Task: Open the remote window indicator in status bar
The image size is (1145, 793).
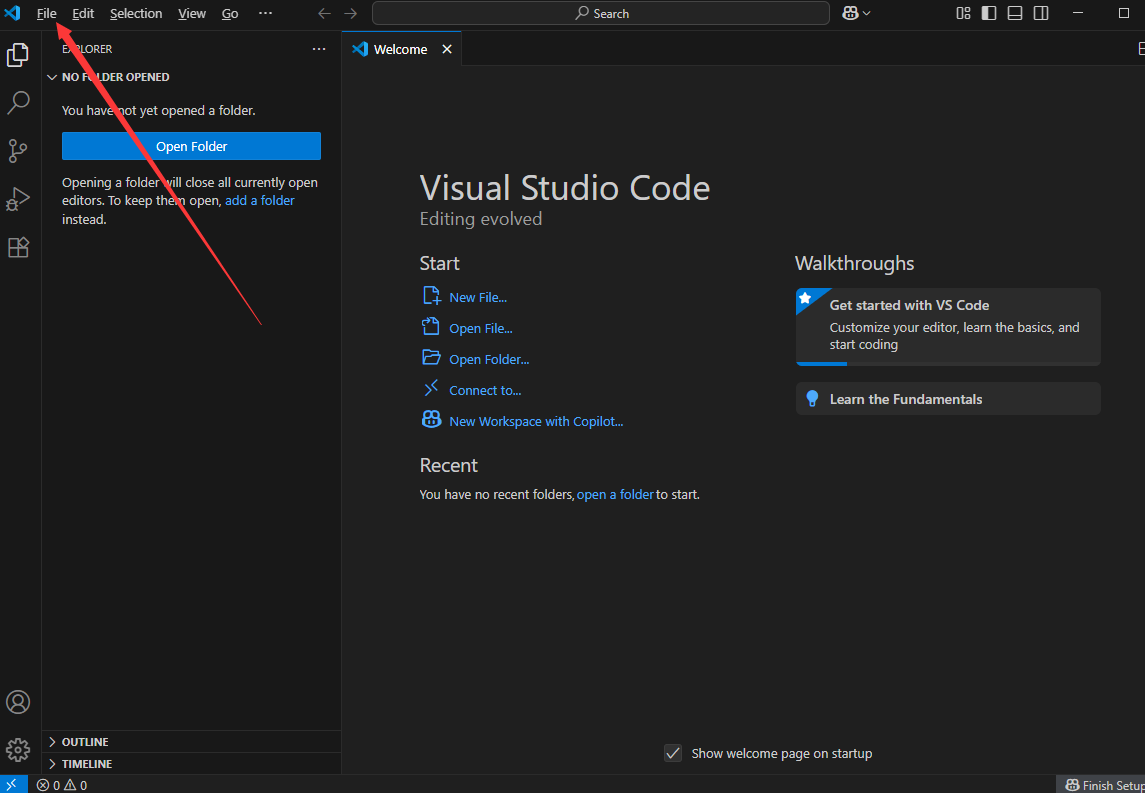Action: pyautogui.click(x=13, y=785)
